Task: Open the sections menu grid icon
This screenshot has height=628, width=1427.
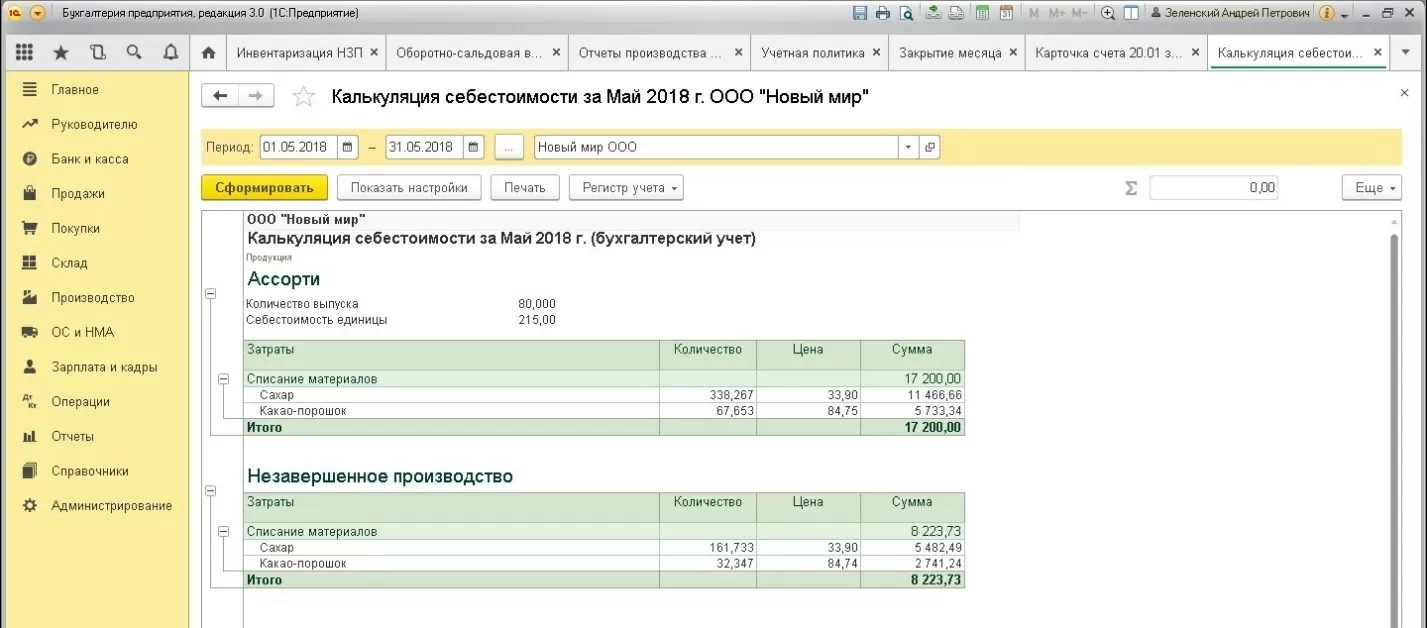Action: click(x=25, y=52)
